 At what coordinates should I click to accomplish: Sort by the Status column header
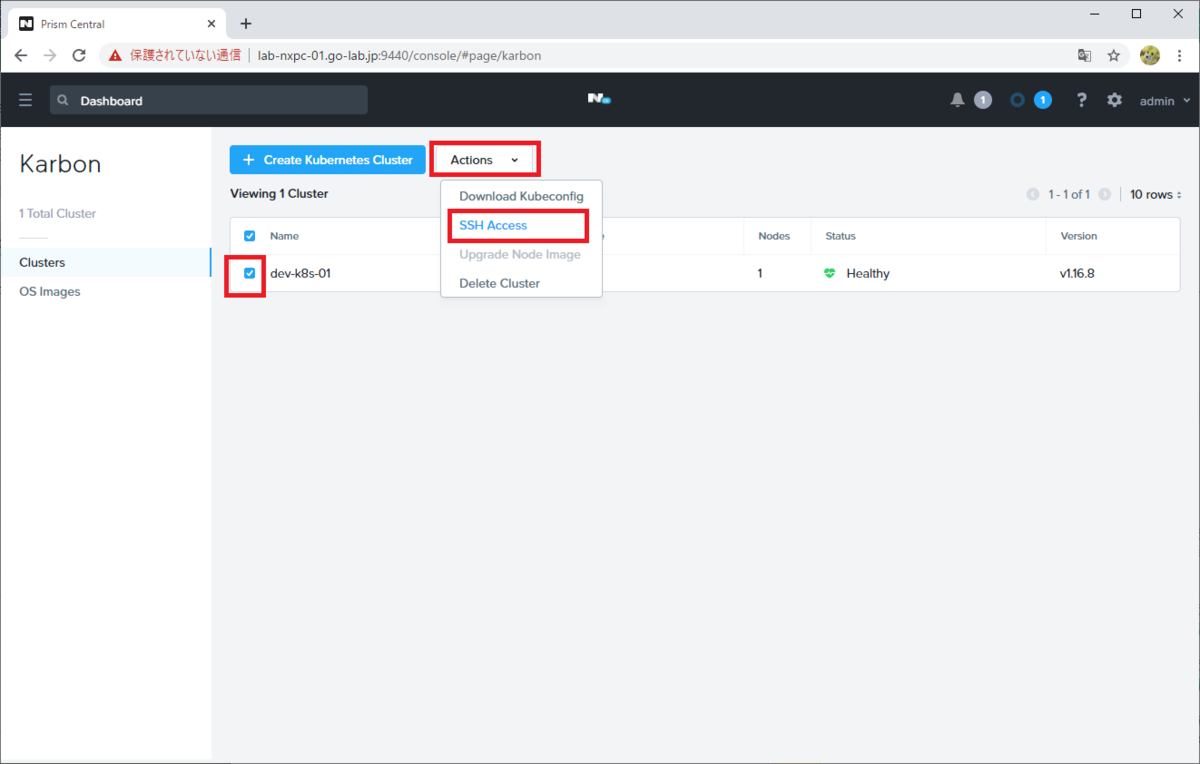(x=840, y=236)
